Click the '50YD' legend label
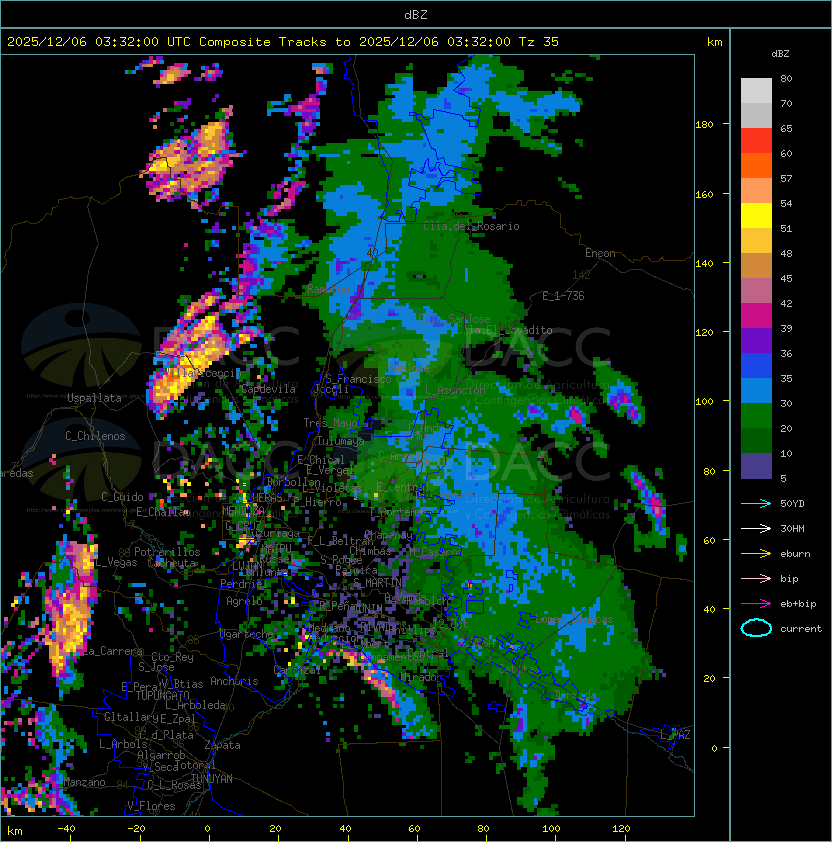Screen dimensions: 832x842 click(792, 504)
